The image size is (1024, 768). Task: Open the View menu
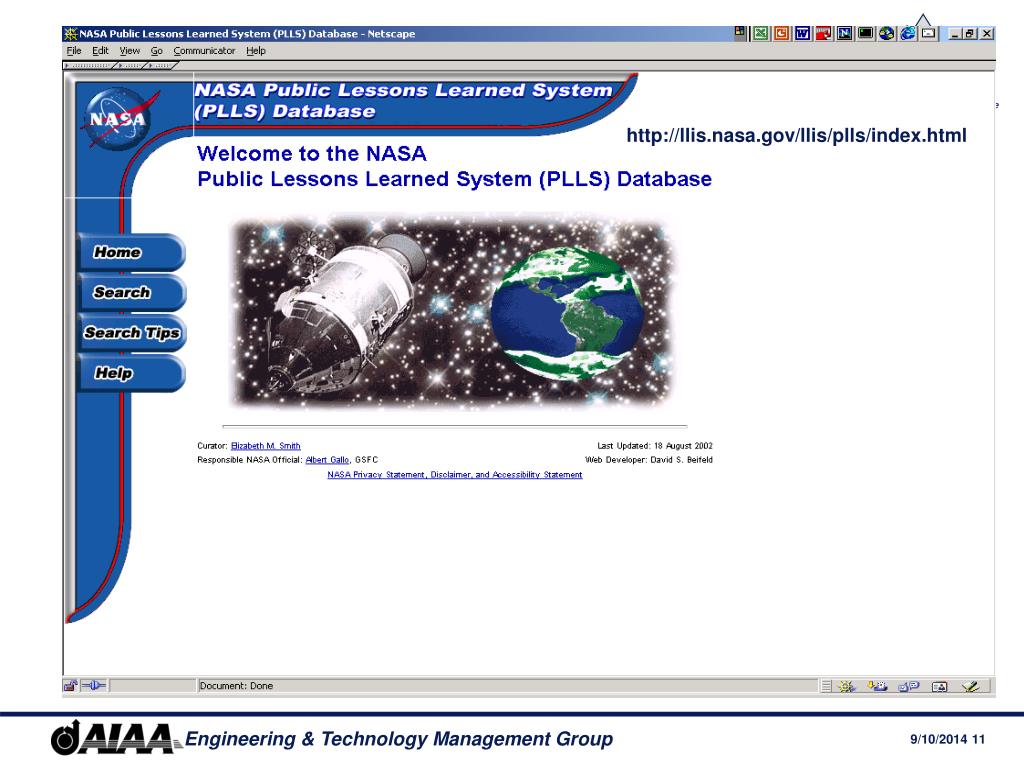click(129, 50)
